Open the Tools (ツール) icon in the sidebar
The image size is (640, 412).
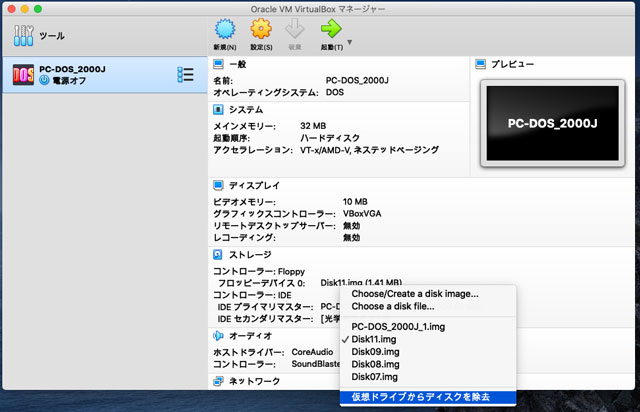point(23,36)
